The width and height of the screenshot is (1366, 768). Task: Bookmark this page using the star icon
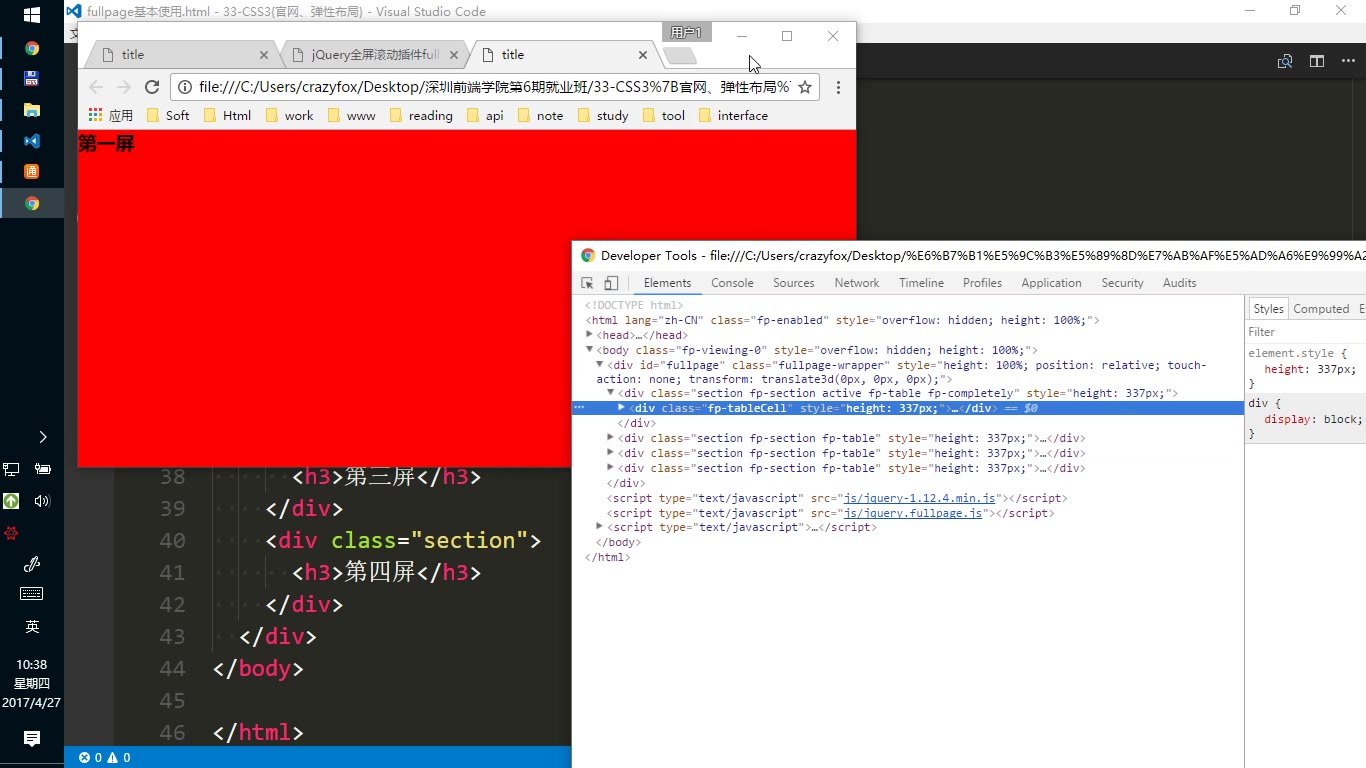(x=805, y=87)
